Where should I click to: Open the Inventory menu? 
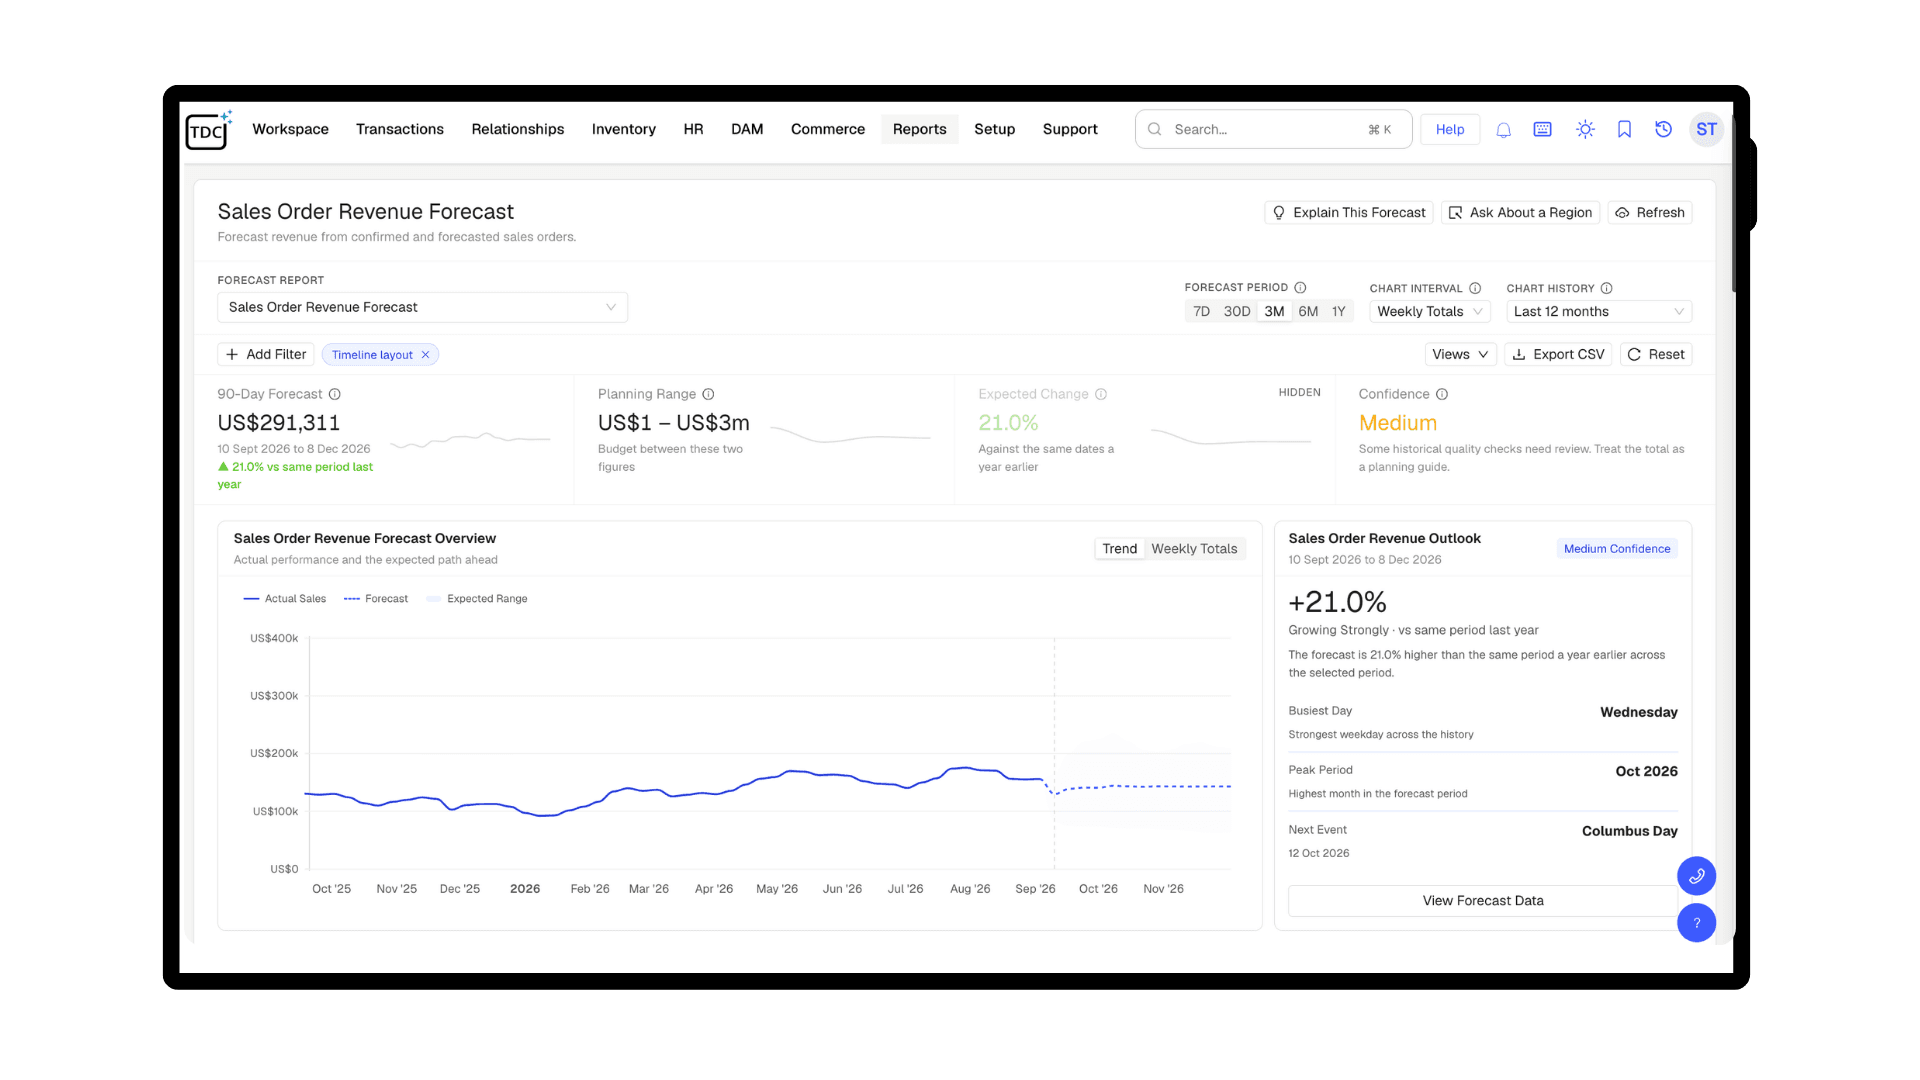tap(624, 130)
